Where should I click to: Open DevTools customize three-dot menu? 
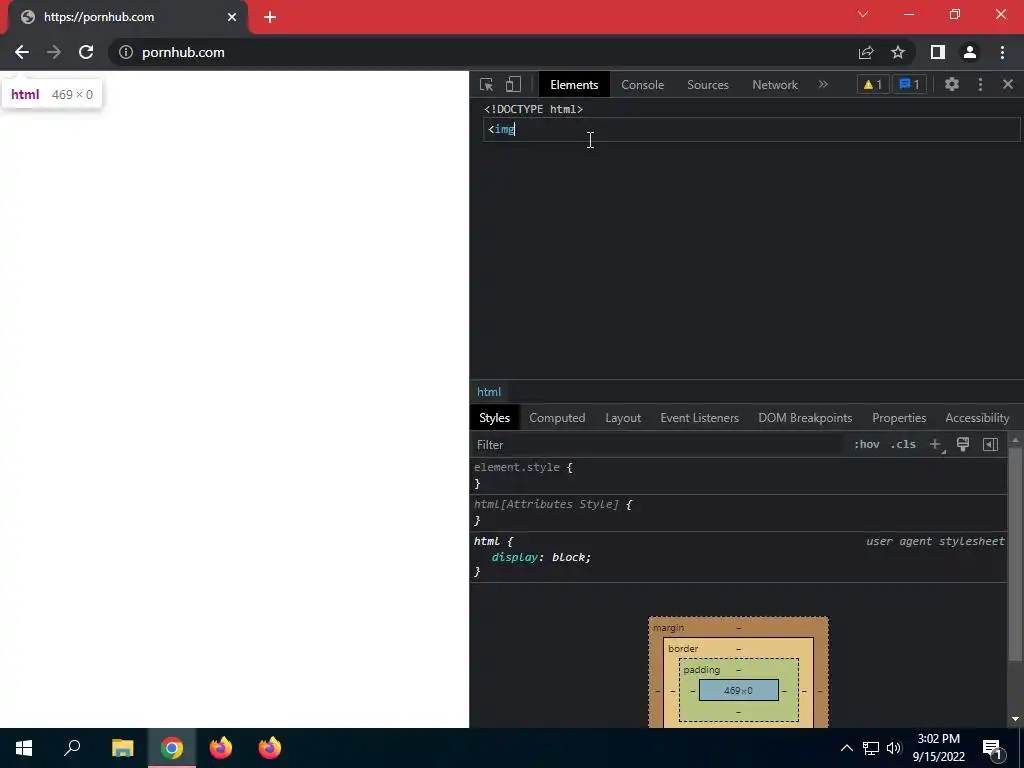980,84
